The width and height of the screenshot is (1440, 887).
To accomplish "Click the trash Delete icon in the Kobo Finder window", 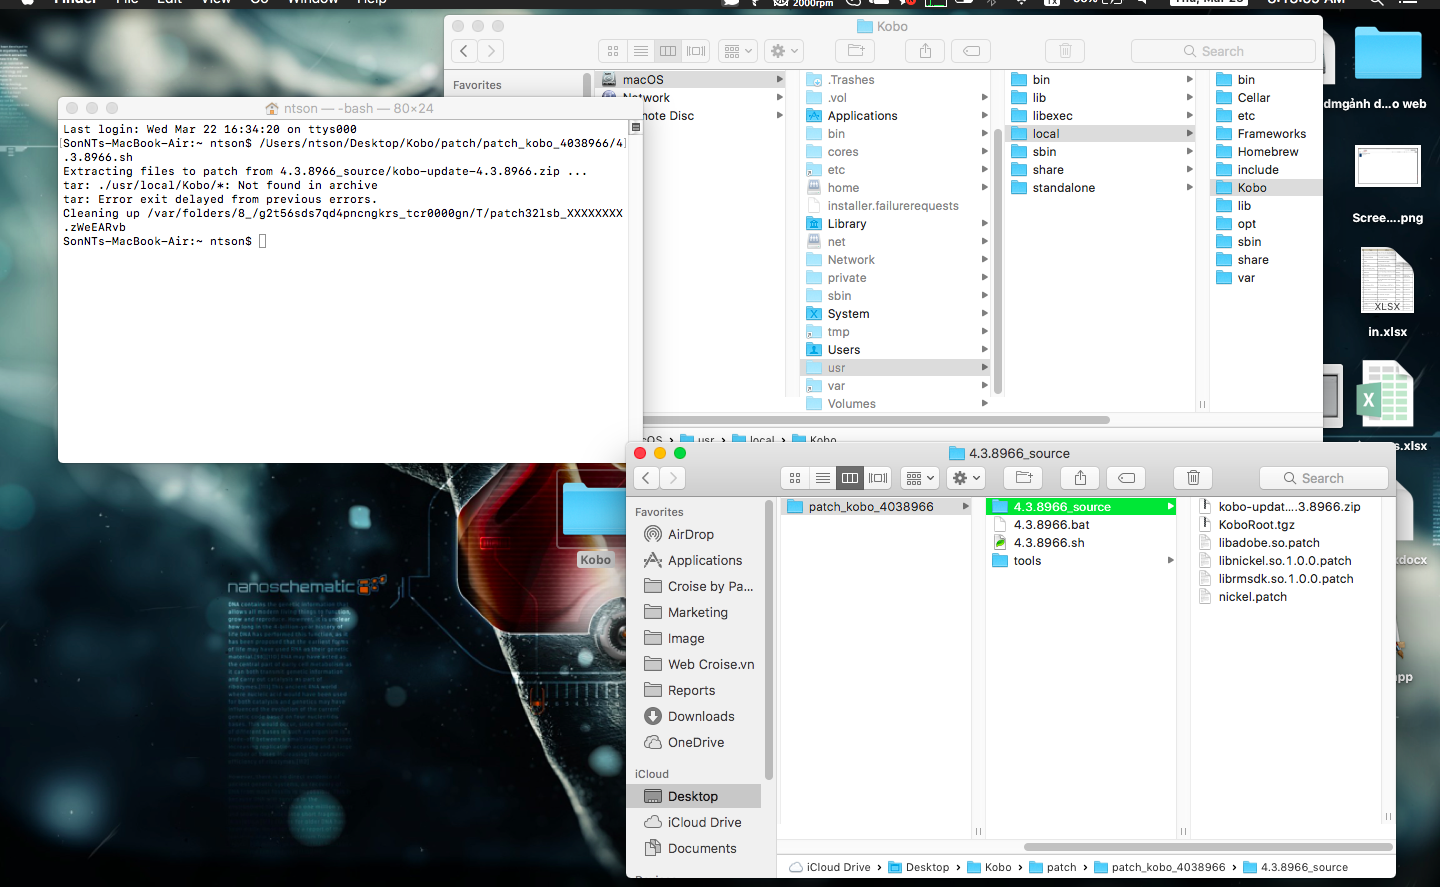I will click(x=1065, y=51).
